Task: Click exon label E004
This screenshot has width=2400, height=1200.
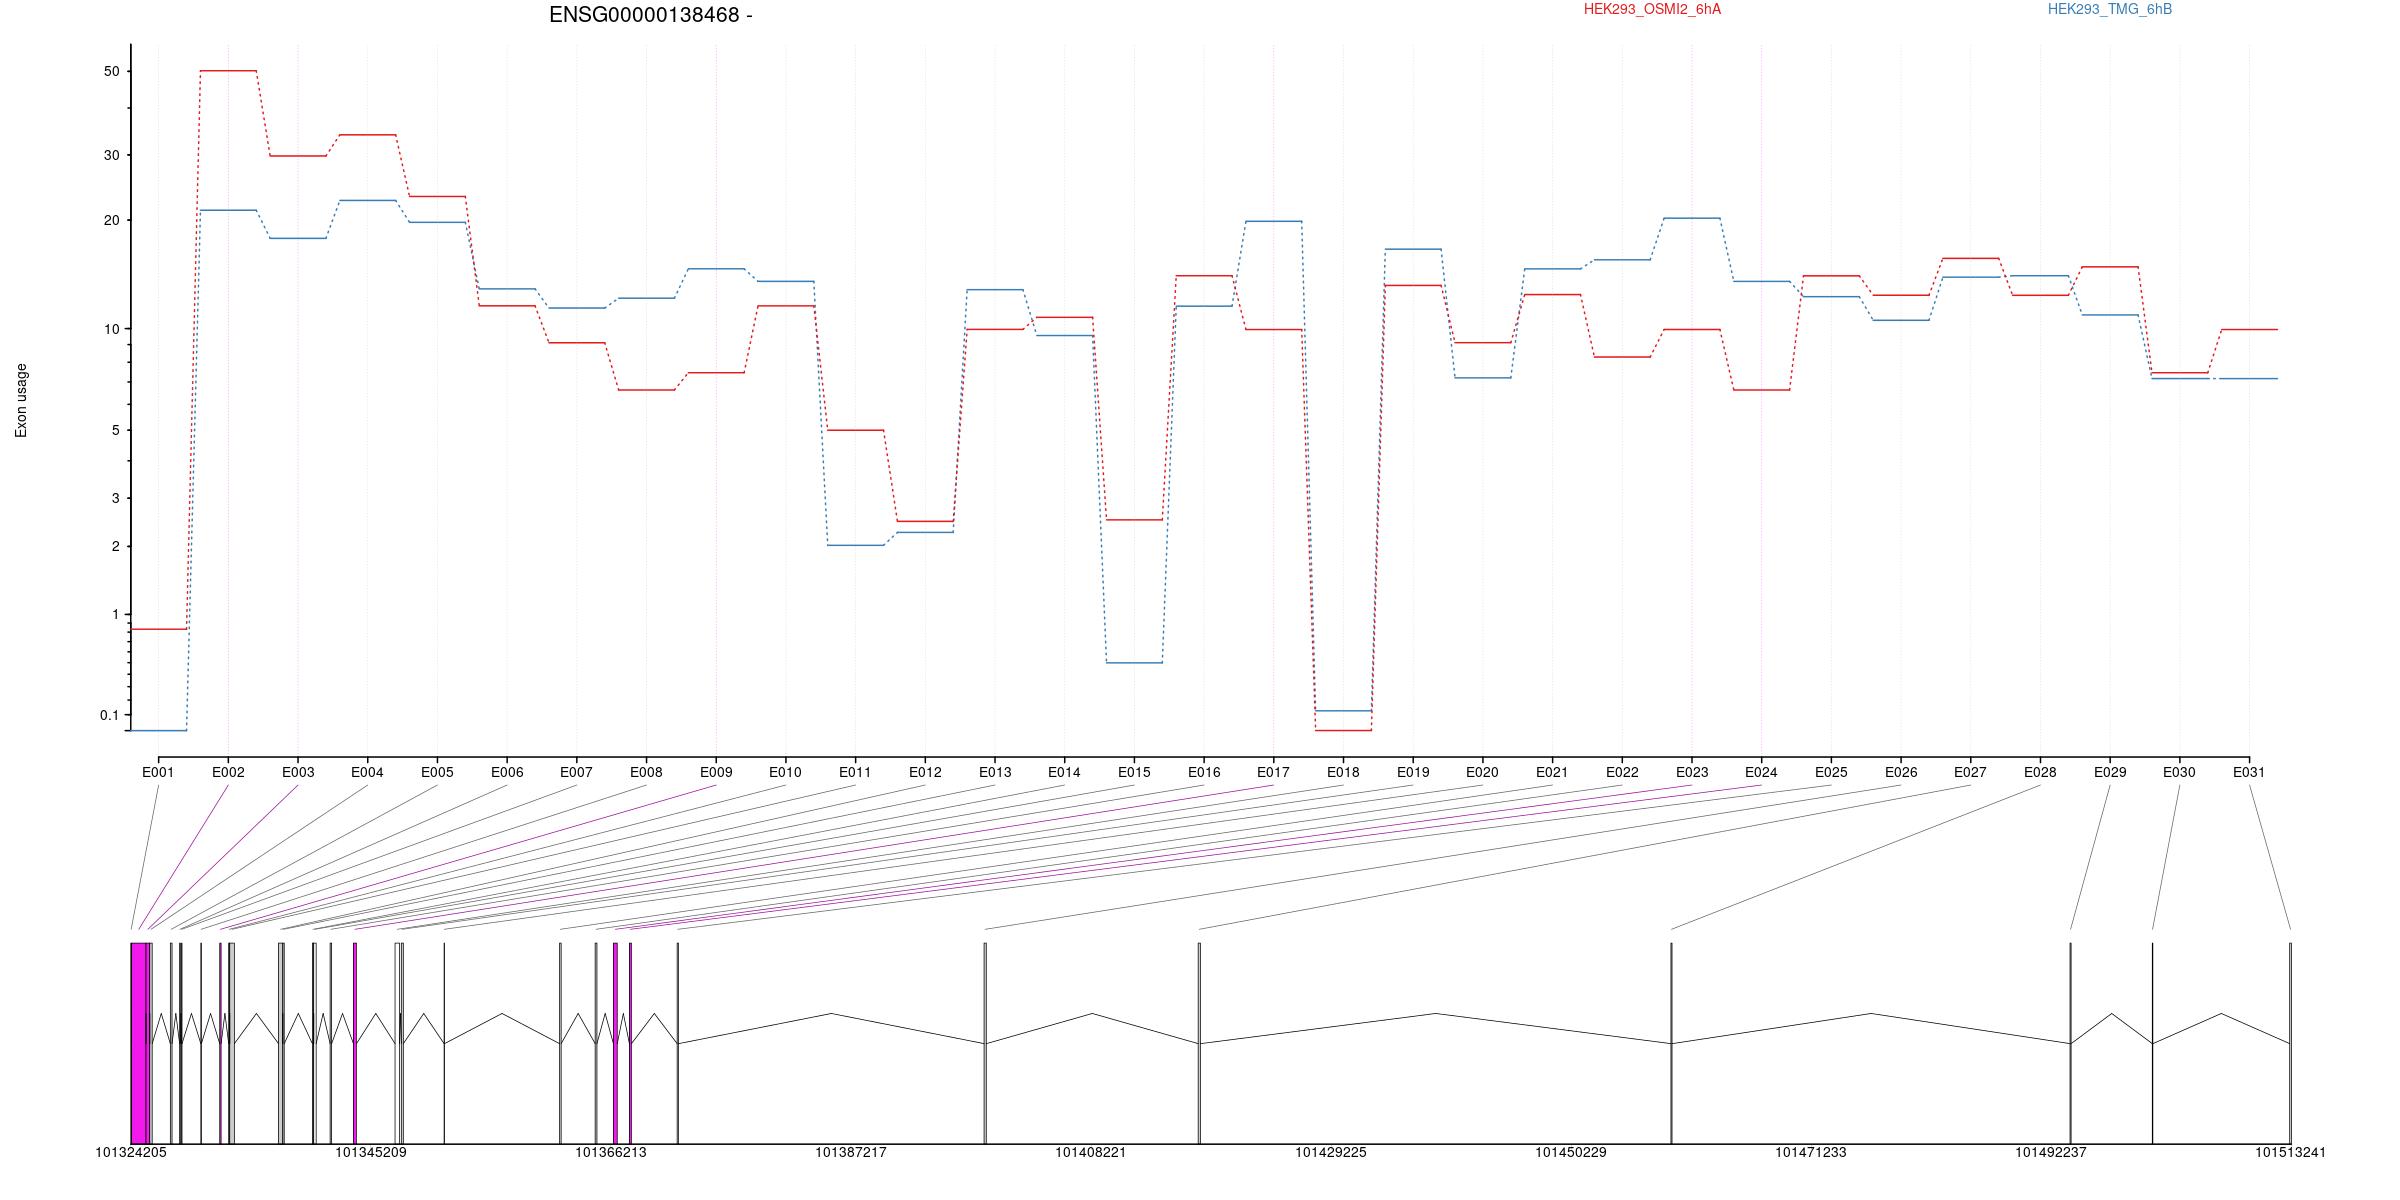Action: click(x=367, y=772)
